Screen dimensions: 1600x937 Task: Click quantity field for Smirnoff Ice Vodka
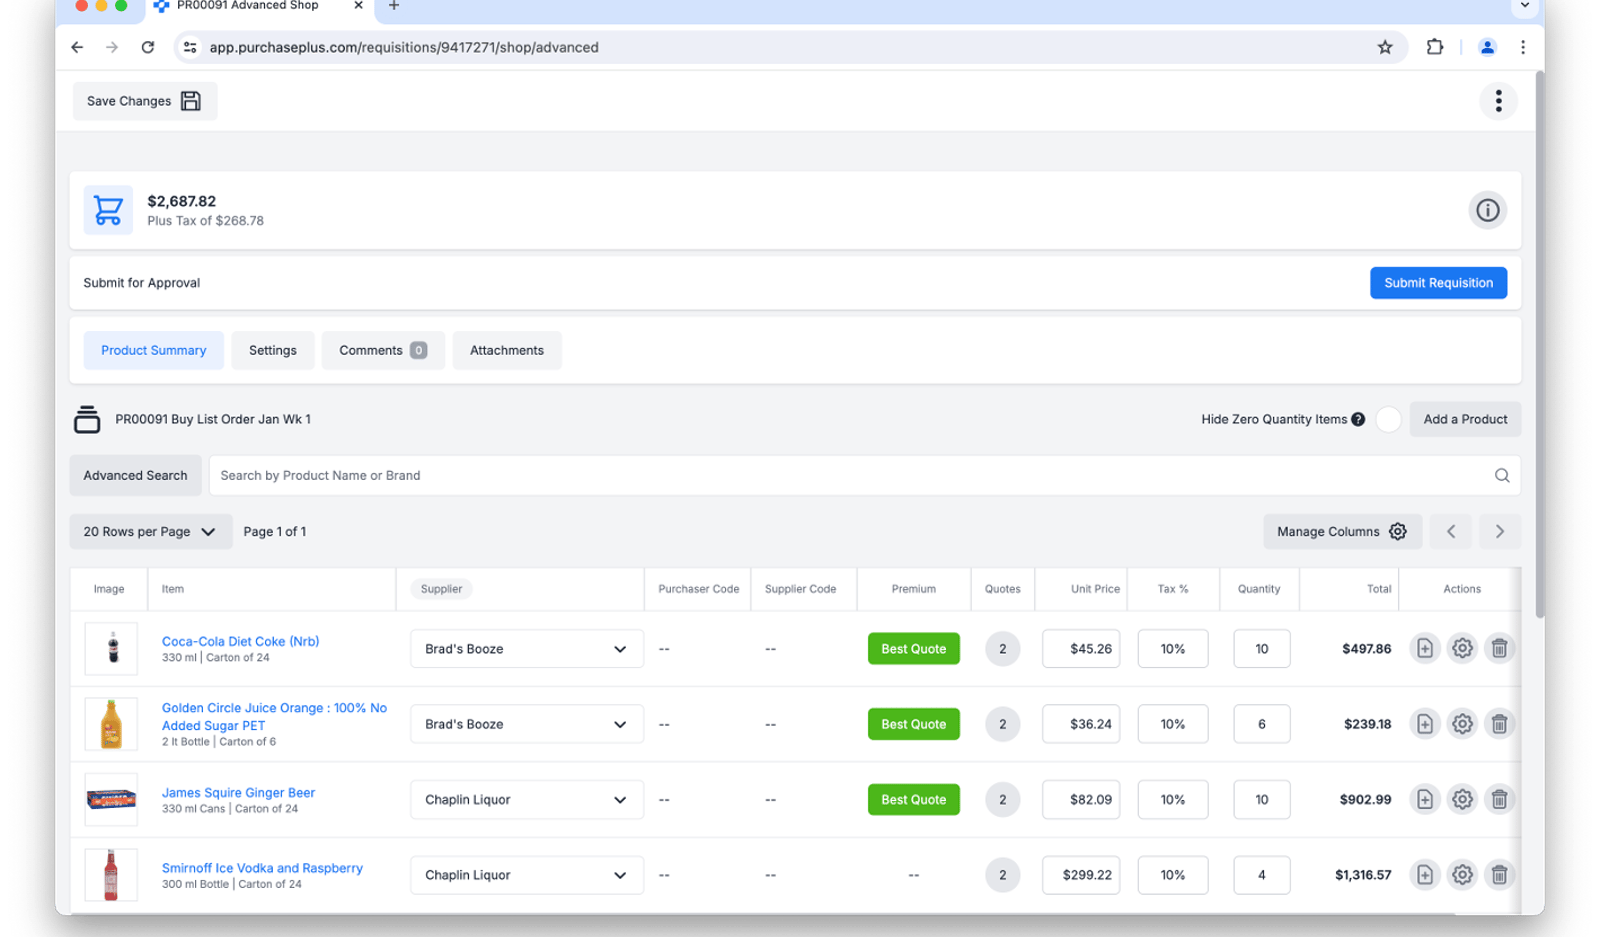point(1261,875)
